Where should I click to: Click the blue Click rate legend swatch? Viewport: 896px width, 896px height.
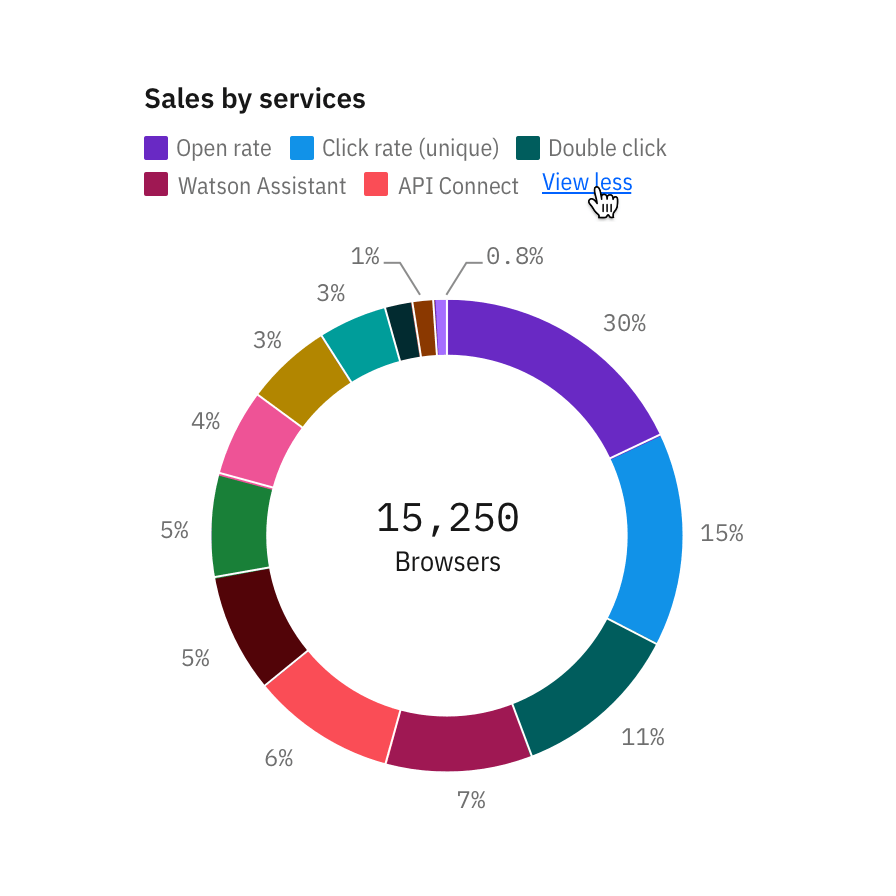pos(302,148)
